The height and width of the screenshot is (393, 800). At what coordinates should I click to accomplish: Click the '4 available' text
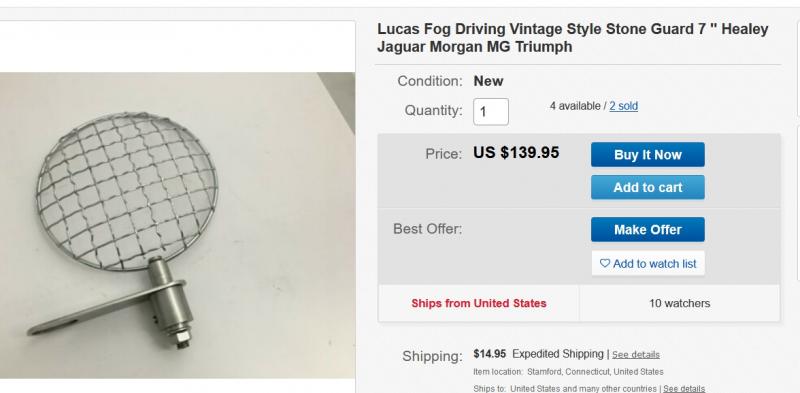click(x=575, y=106)
